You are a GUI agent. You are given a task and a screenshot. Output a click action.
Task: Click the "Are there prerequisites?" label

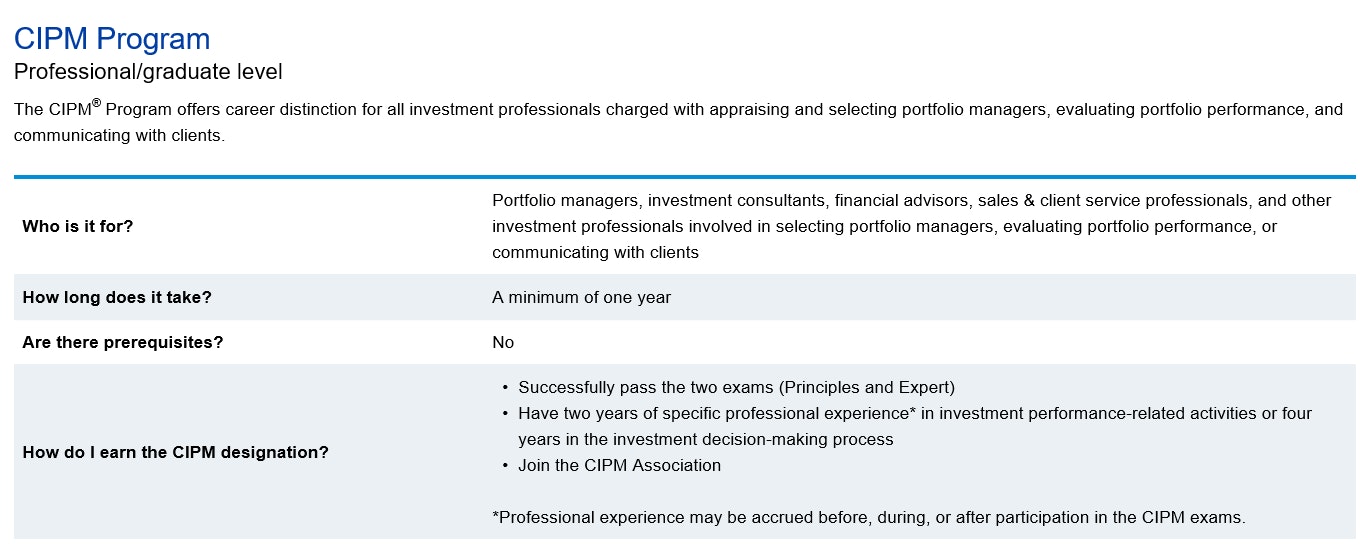[122, 342]
